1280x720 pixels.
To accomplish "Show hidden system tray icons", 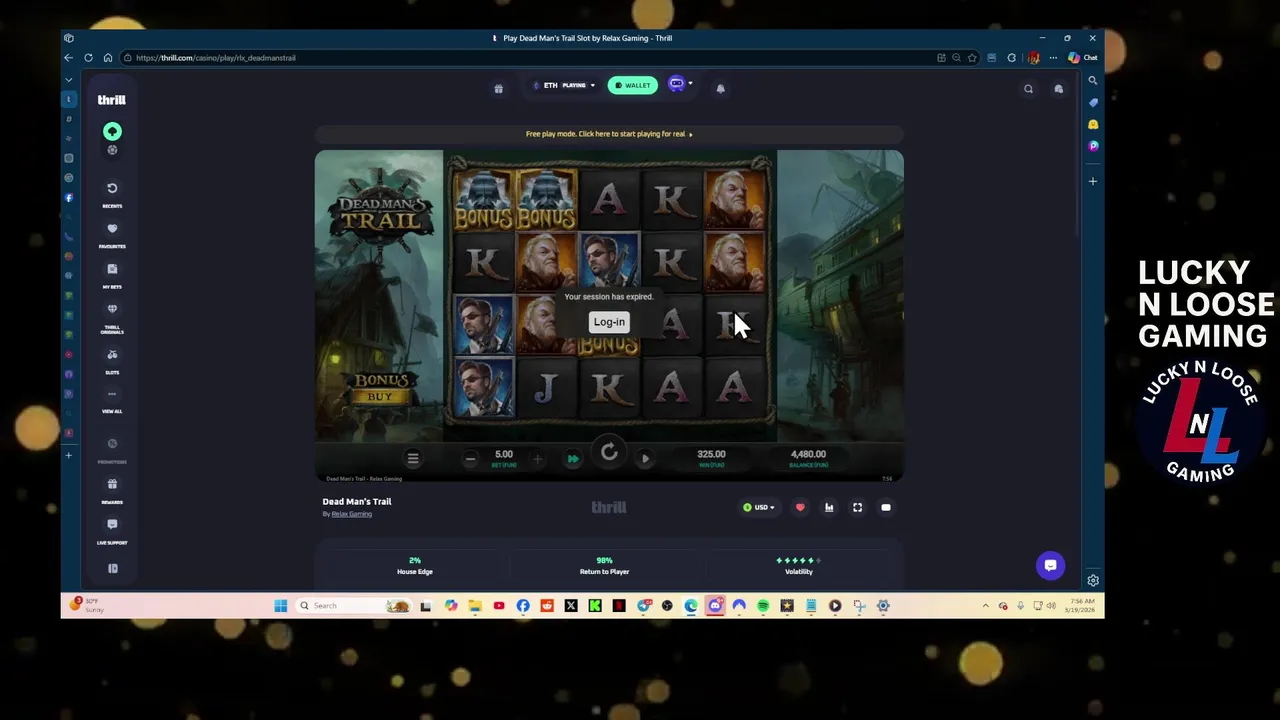I will [986, 606].
